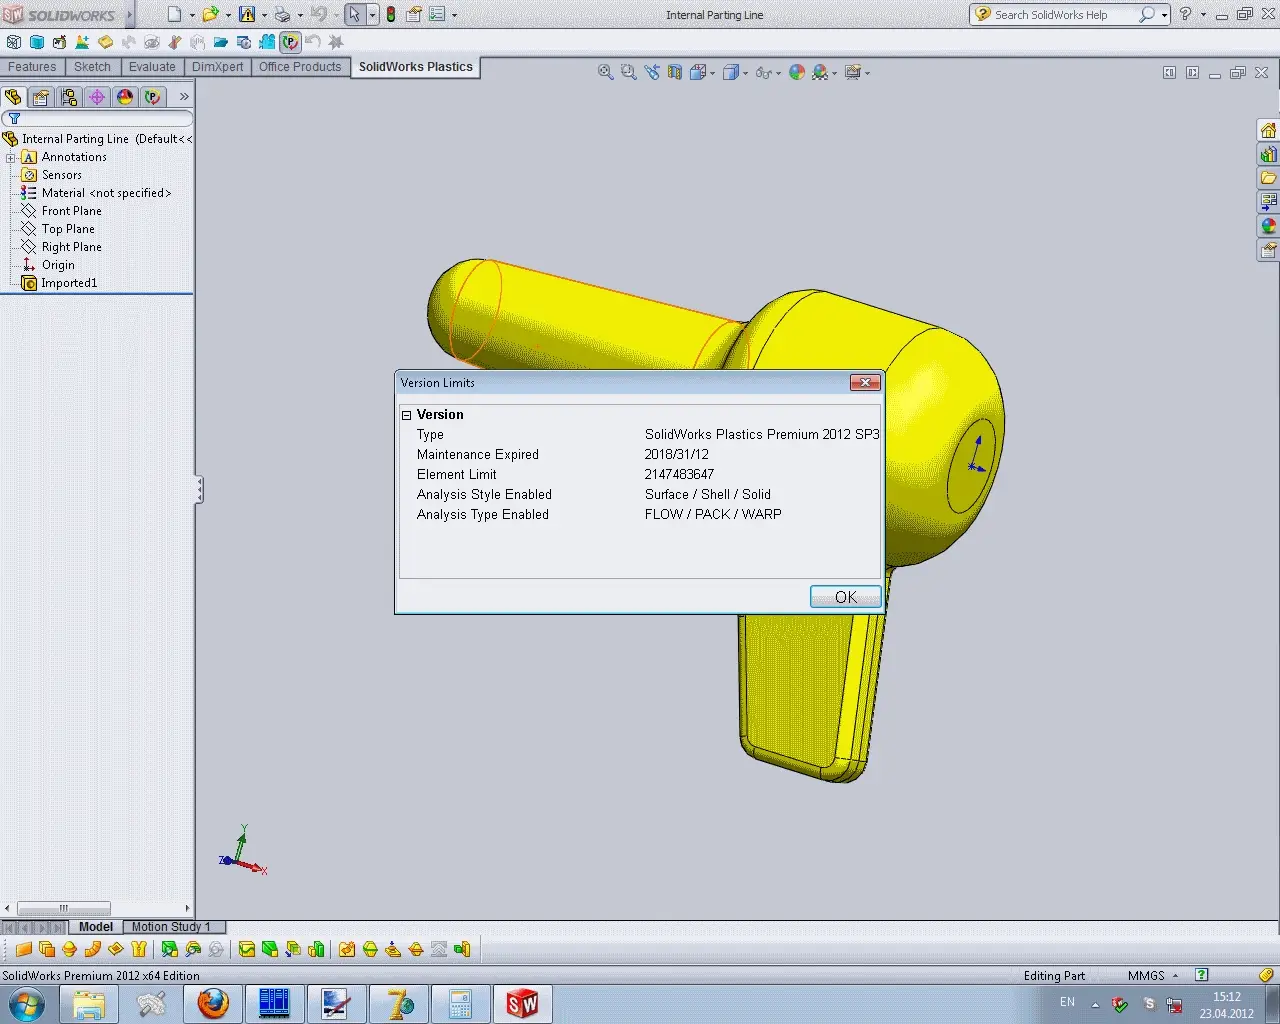The image size is (1280, 1024).
Task: Select Origin in the feature tree
Action: coord(58,265)
